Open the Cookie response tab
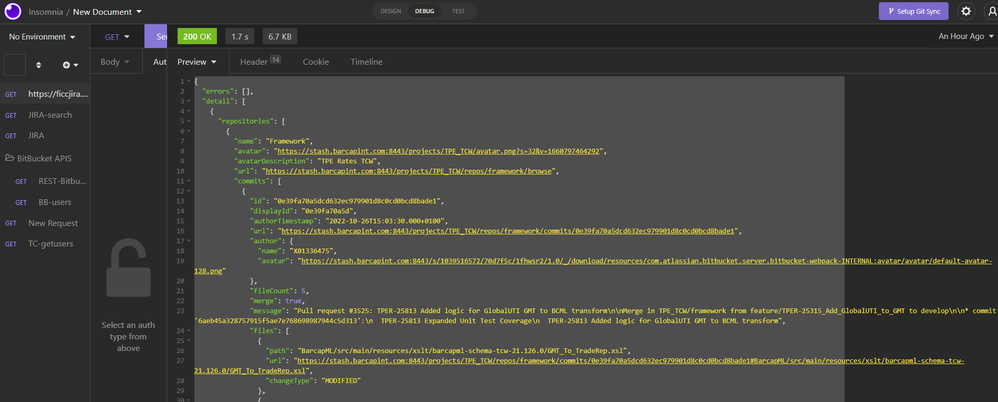The height and width of the screenshot is (402, 998). pyautogui.click(x=316, y=62)
